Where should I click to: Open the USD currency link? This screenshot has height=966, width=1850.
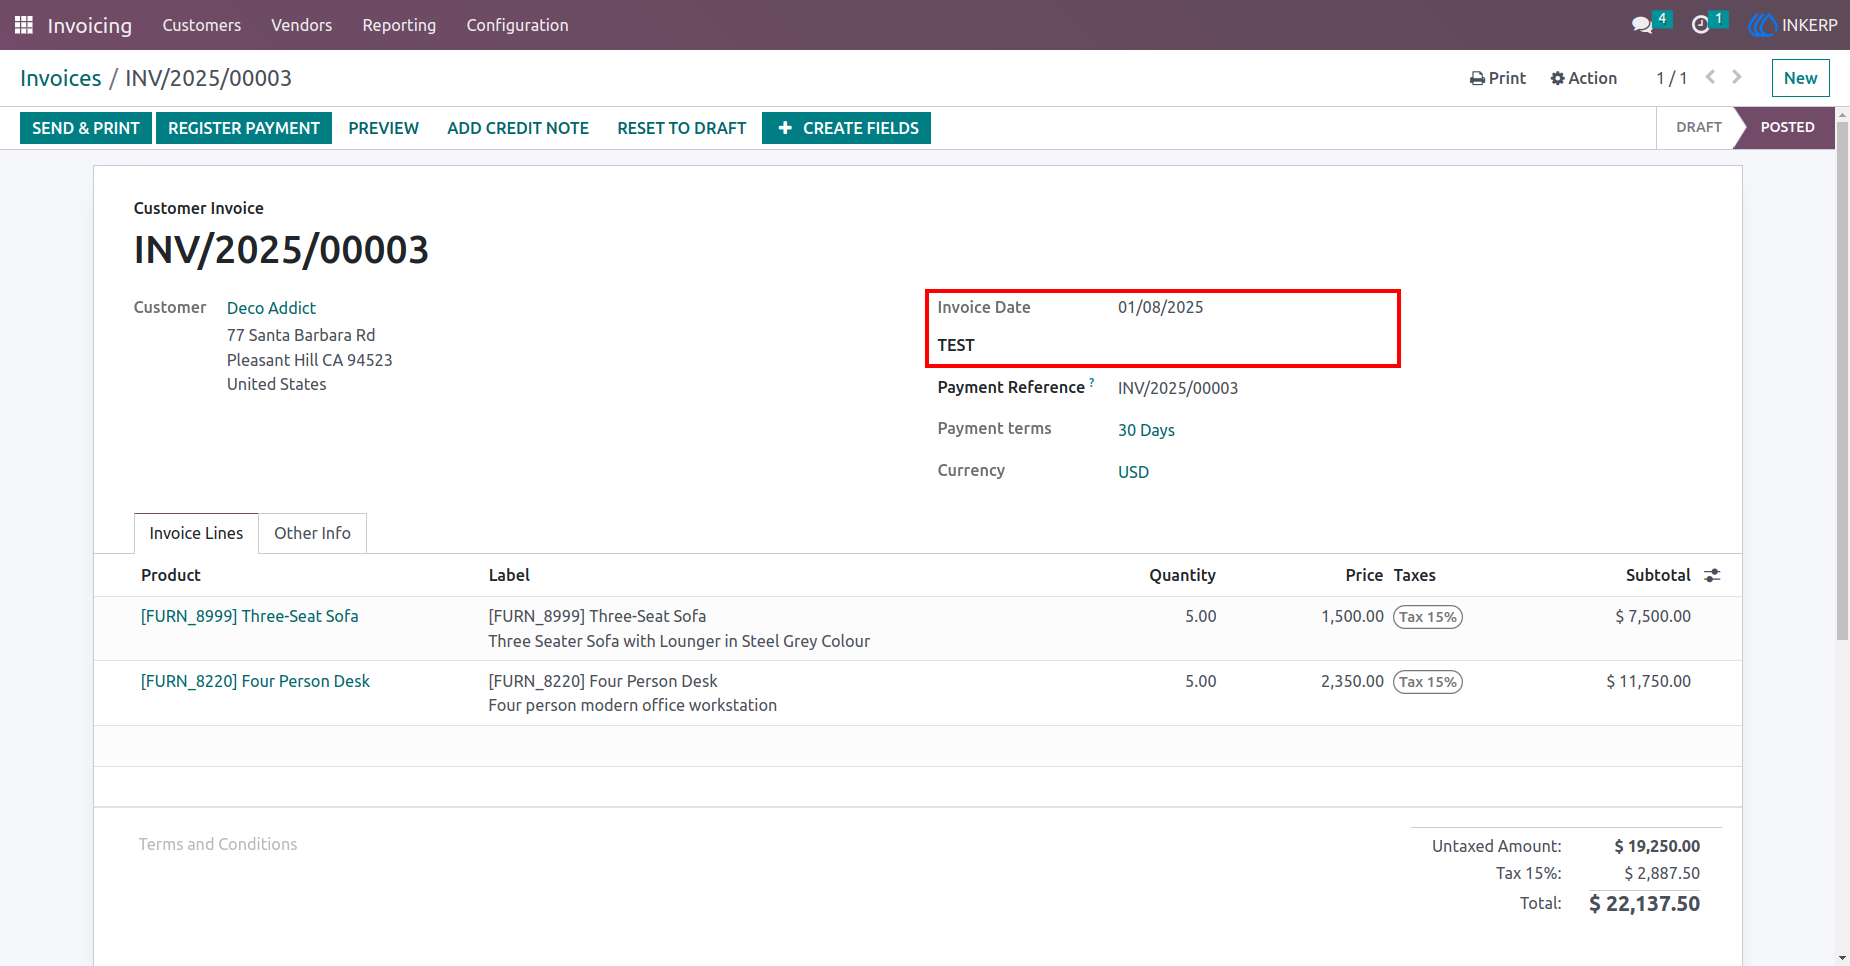point(1133,472)
